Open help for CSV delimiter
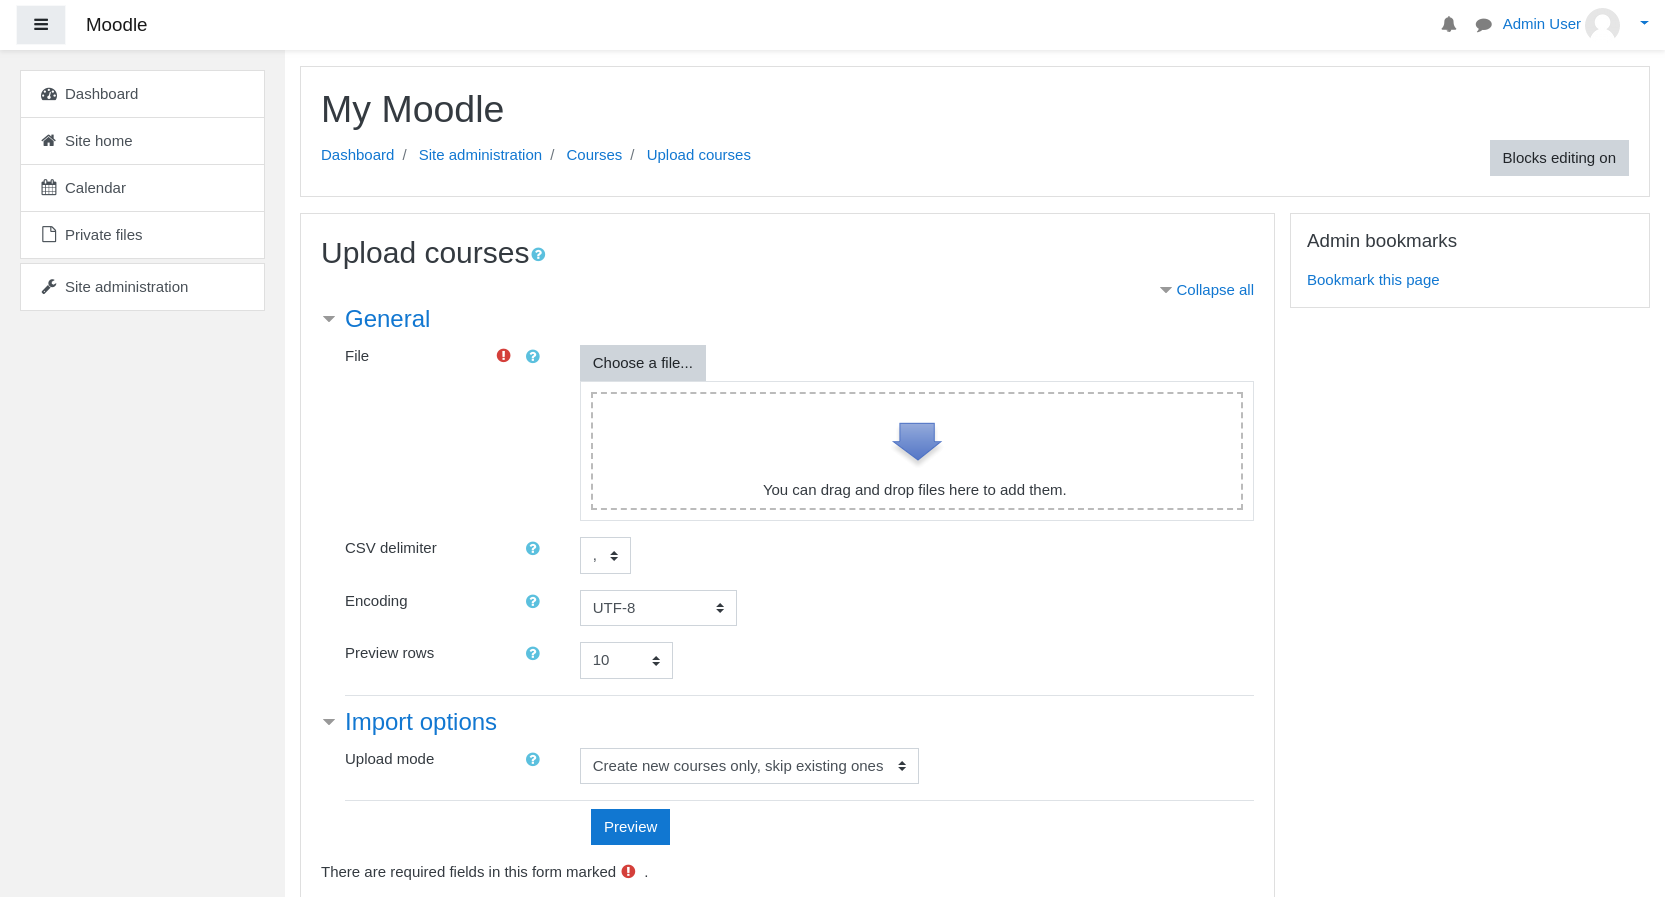 click(x=532, y=548)
